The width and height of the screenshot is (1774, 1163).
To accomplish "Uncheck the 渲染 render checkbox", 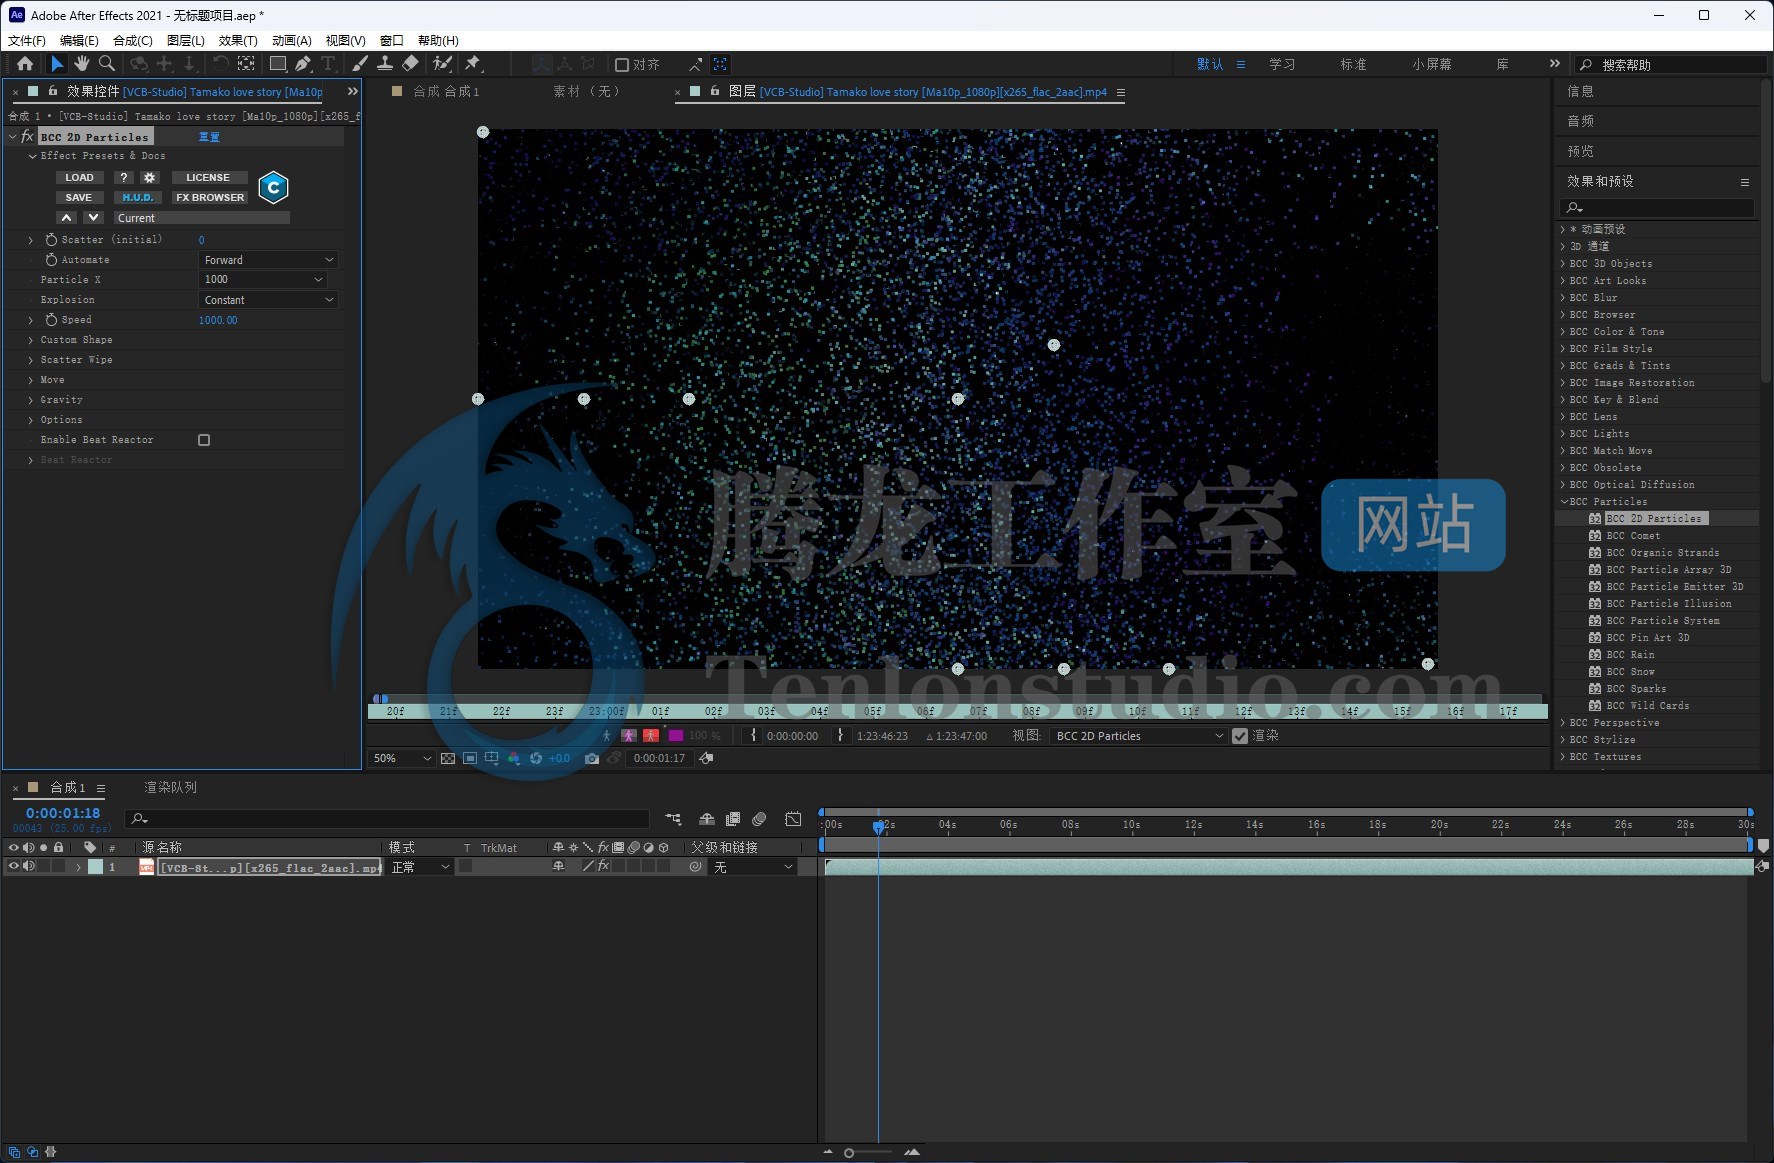I will pos(1240,736).
